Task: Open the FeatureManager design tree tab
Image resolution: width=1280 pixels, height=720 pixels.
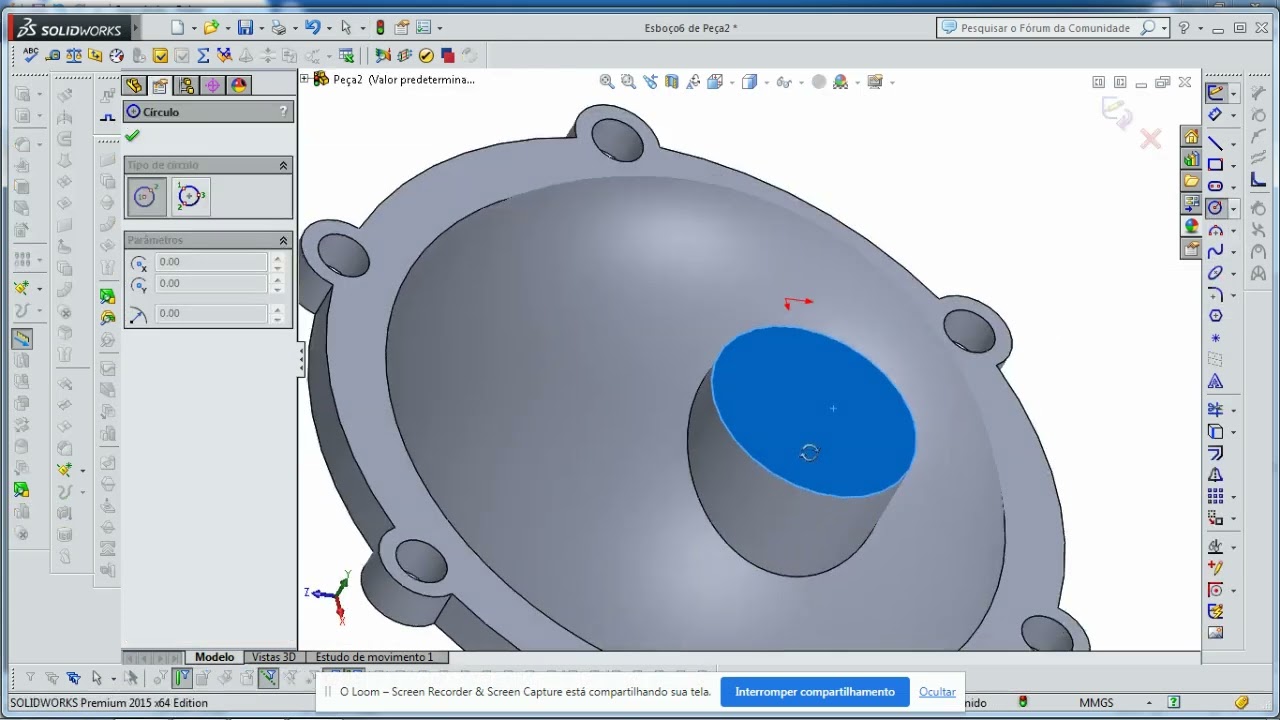Action: (134, 86)
